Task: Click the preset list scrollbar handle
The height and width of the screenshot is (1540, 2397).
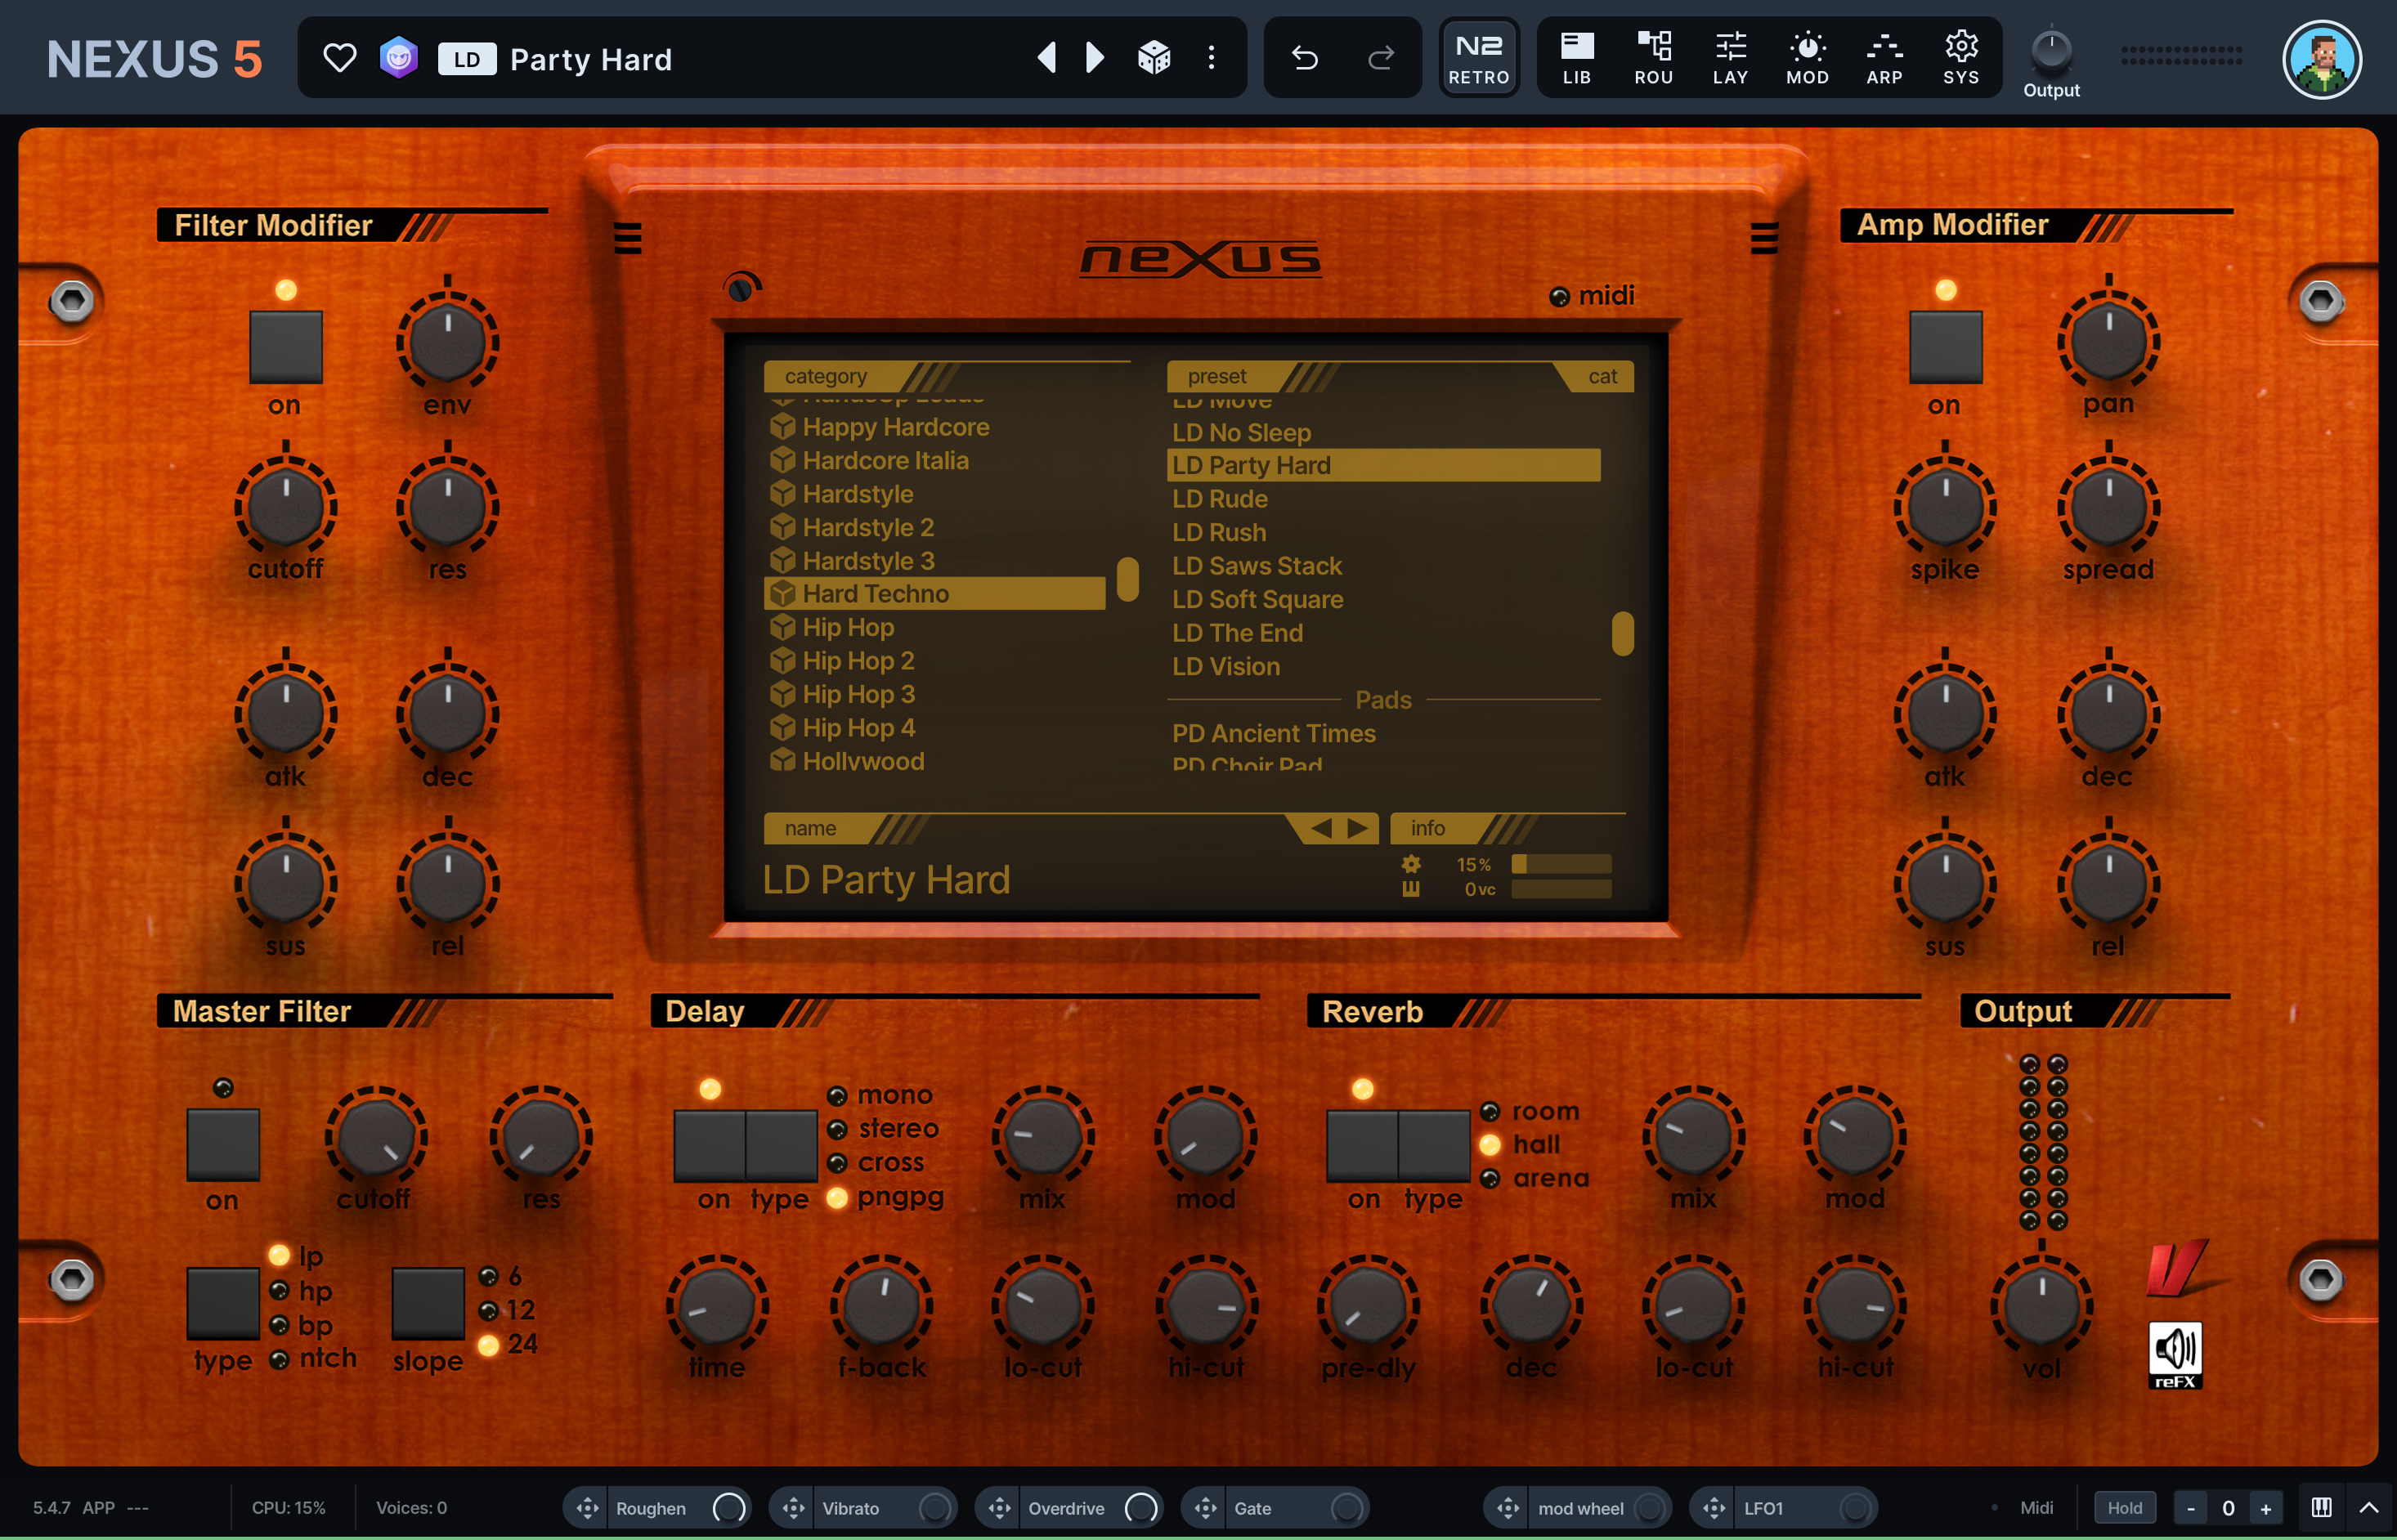Action: [1622, 633]
